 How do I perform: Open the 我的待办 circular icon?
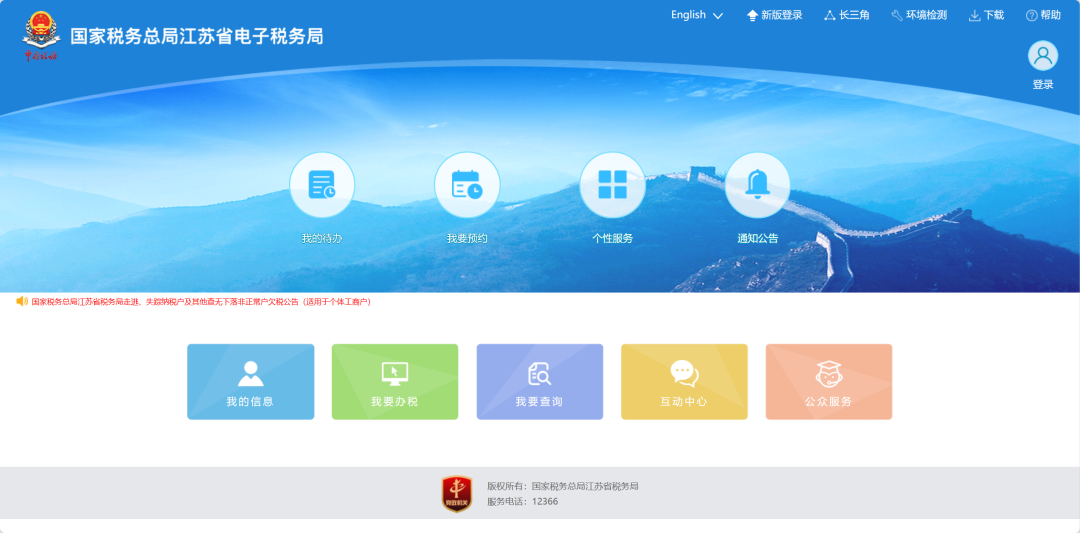click(x=322, y=185)
